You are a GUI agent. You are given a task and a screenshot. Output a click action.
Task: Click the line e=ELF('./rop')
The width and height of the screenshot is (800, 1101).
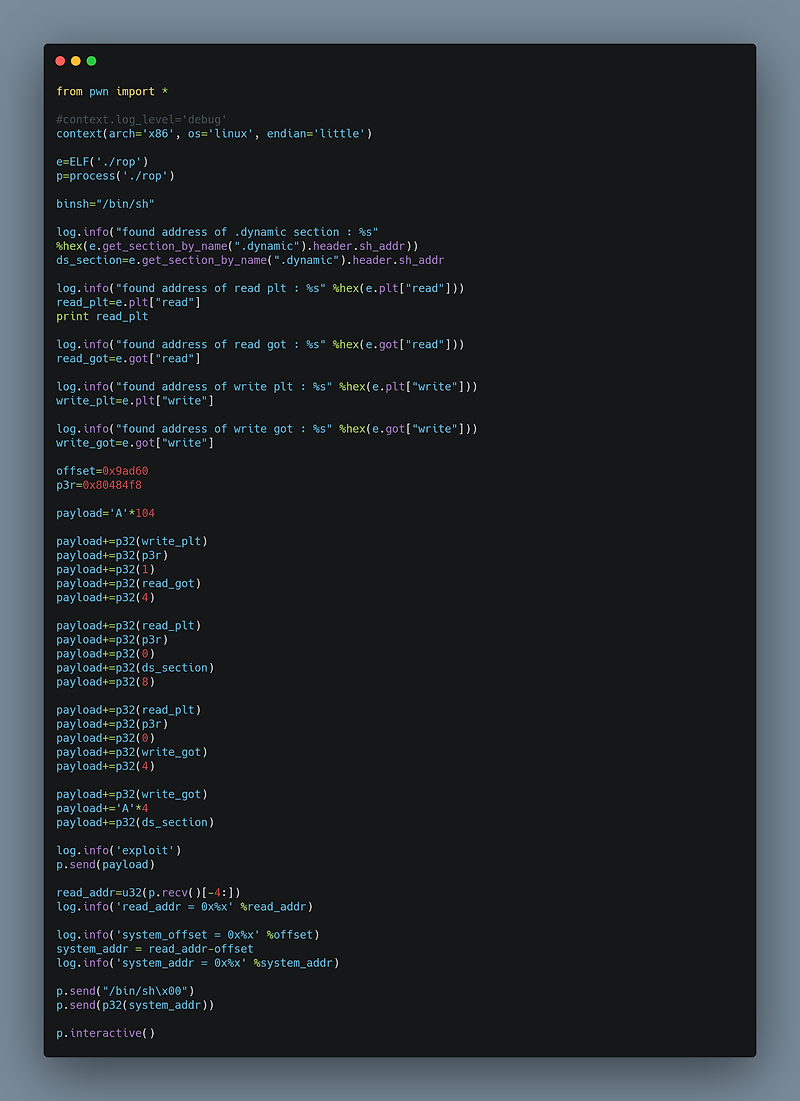click(x=103, y=161)
